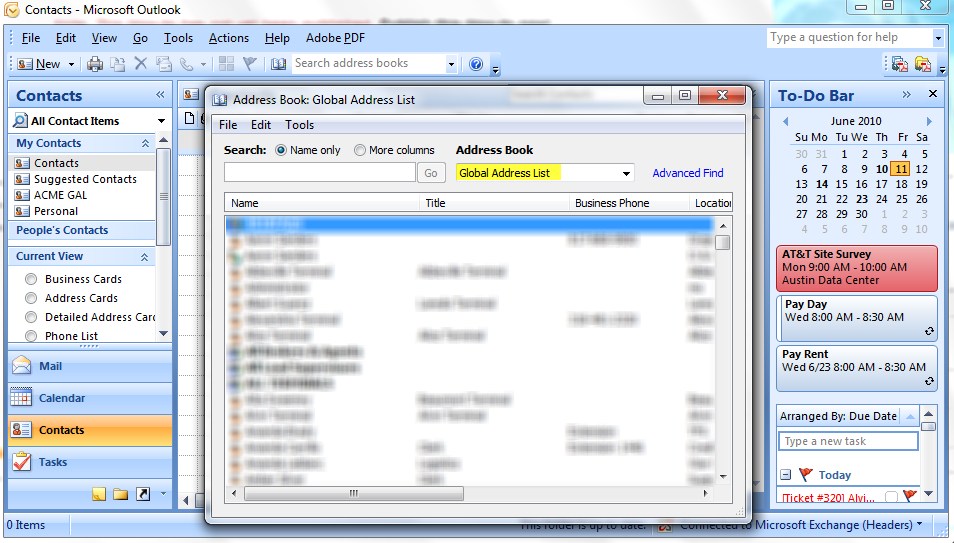Viewport: 954px width, 543px height.
Task: Click the Advanced Find link
Action: coord(688,173)
